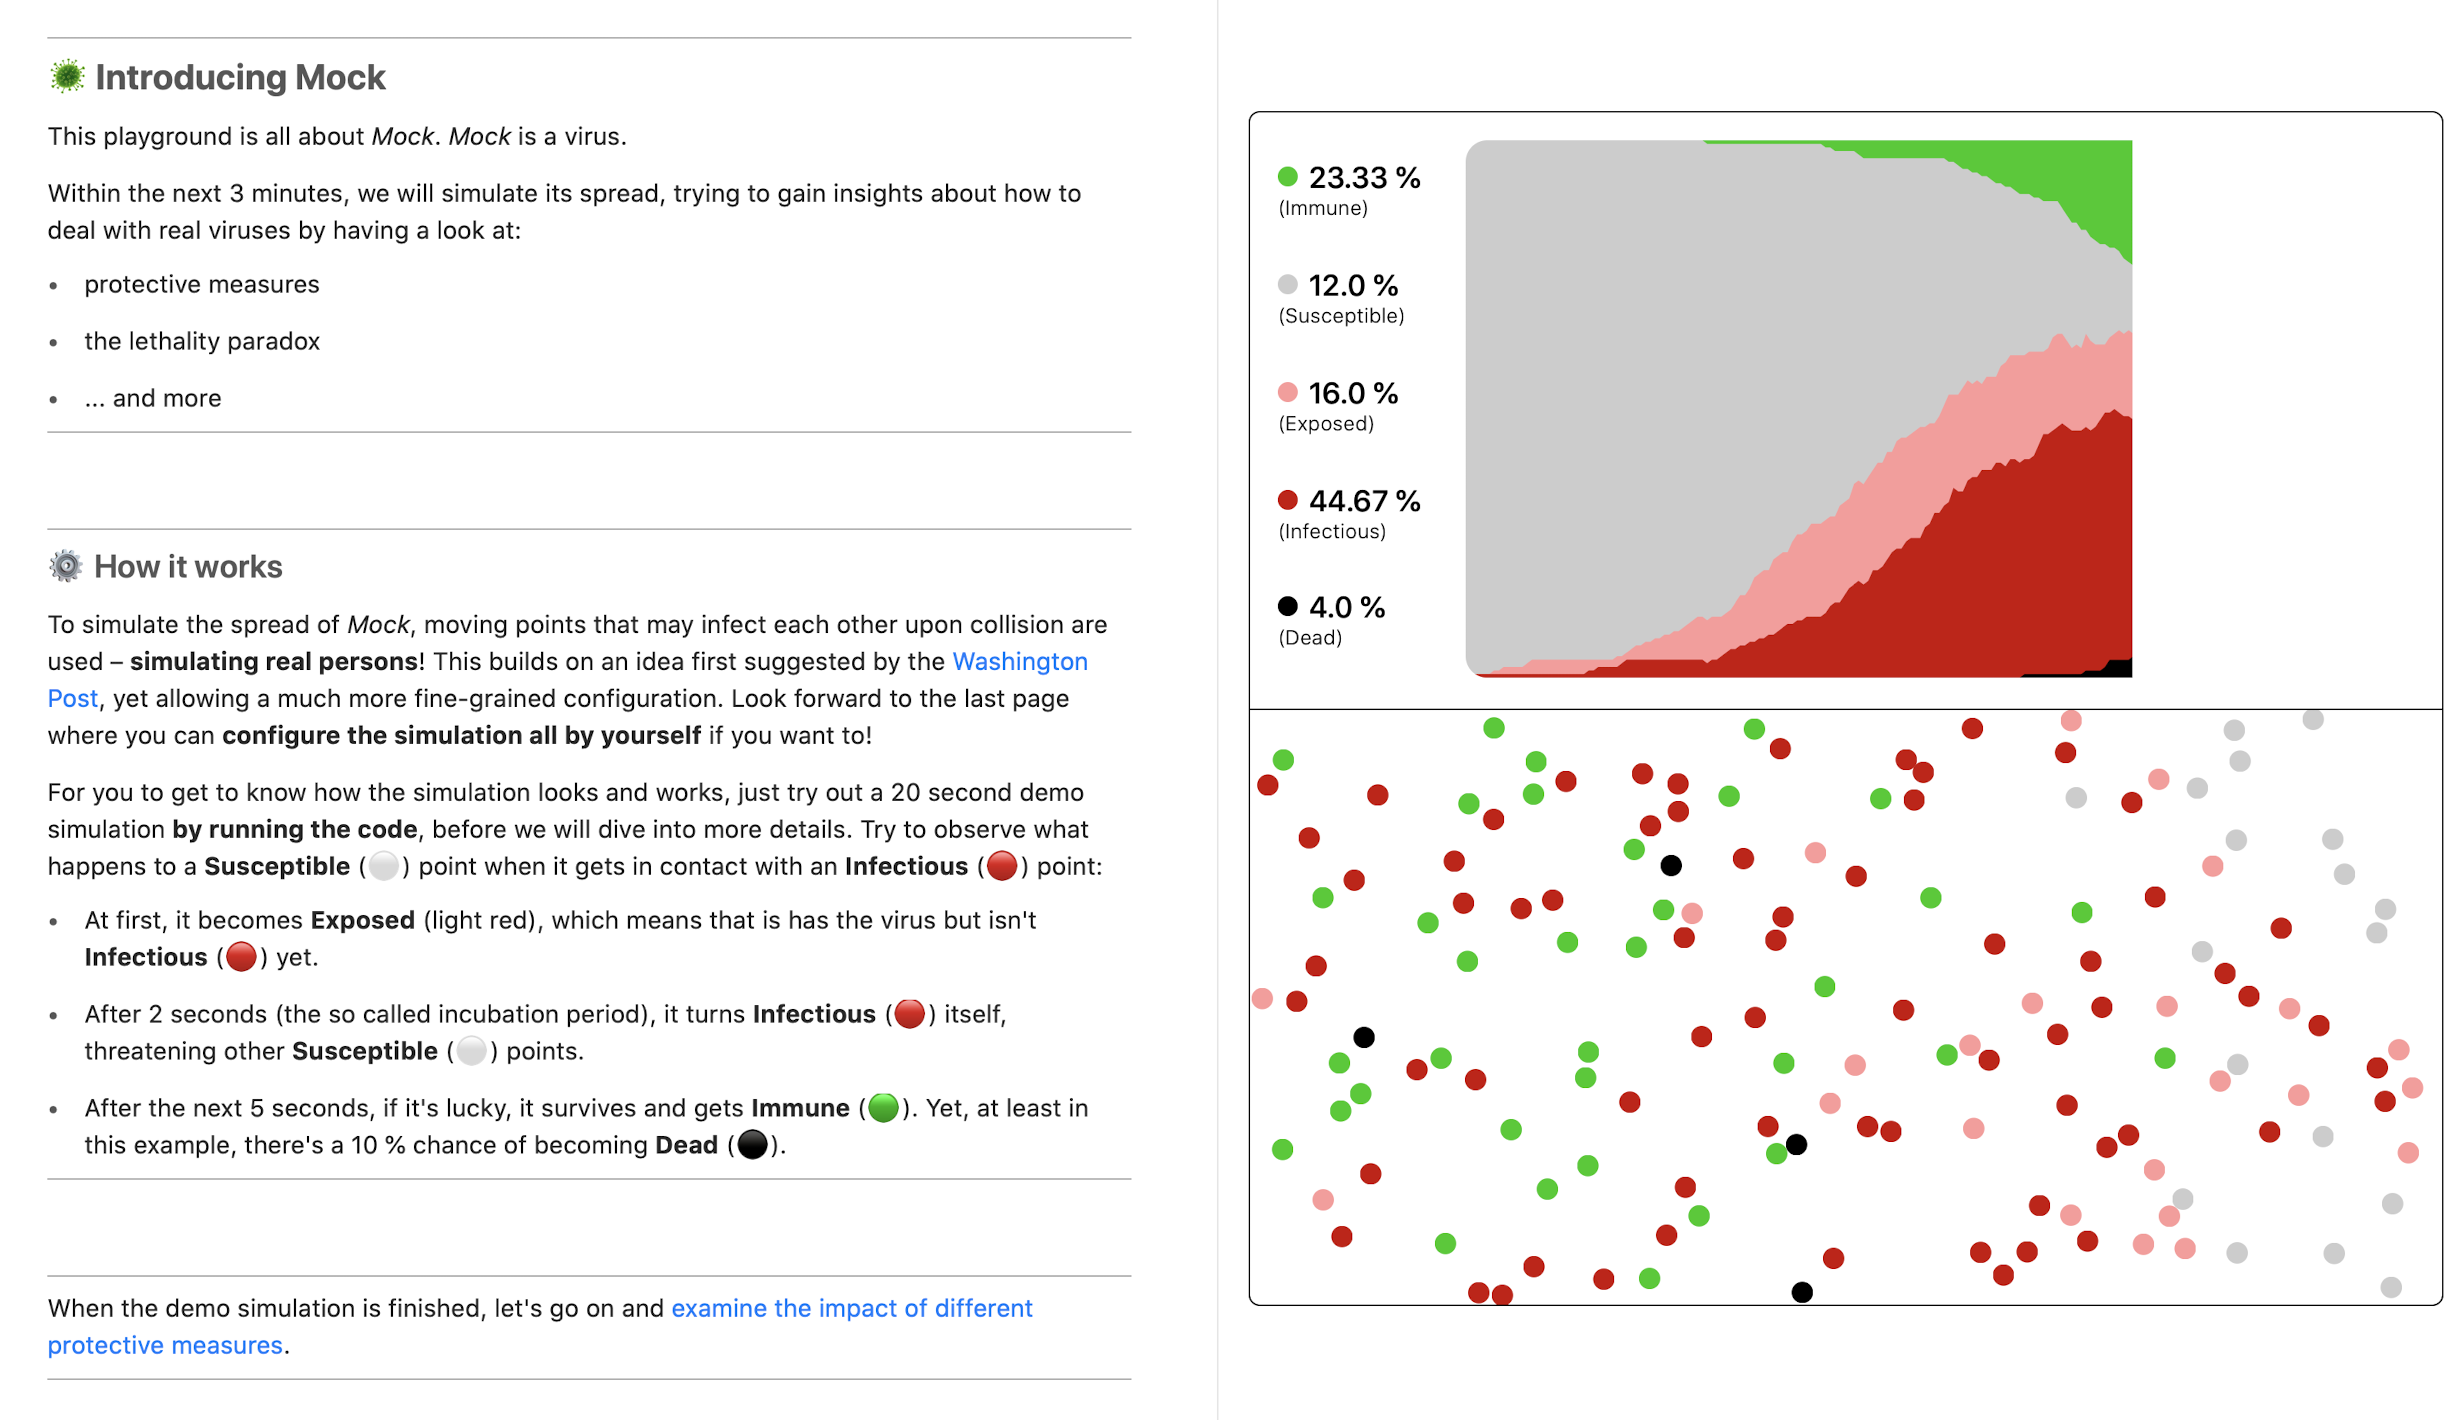Image resolution: width=2464 pixels, height=1420 pixels.
Task: Click the green Immune legend dot
Action: tap(1288, 177)
